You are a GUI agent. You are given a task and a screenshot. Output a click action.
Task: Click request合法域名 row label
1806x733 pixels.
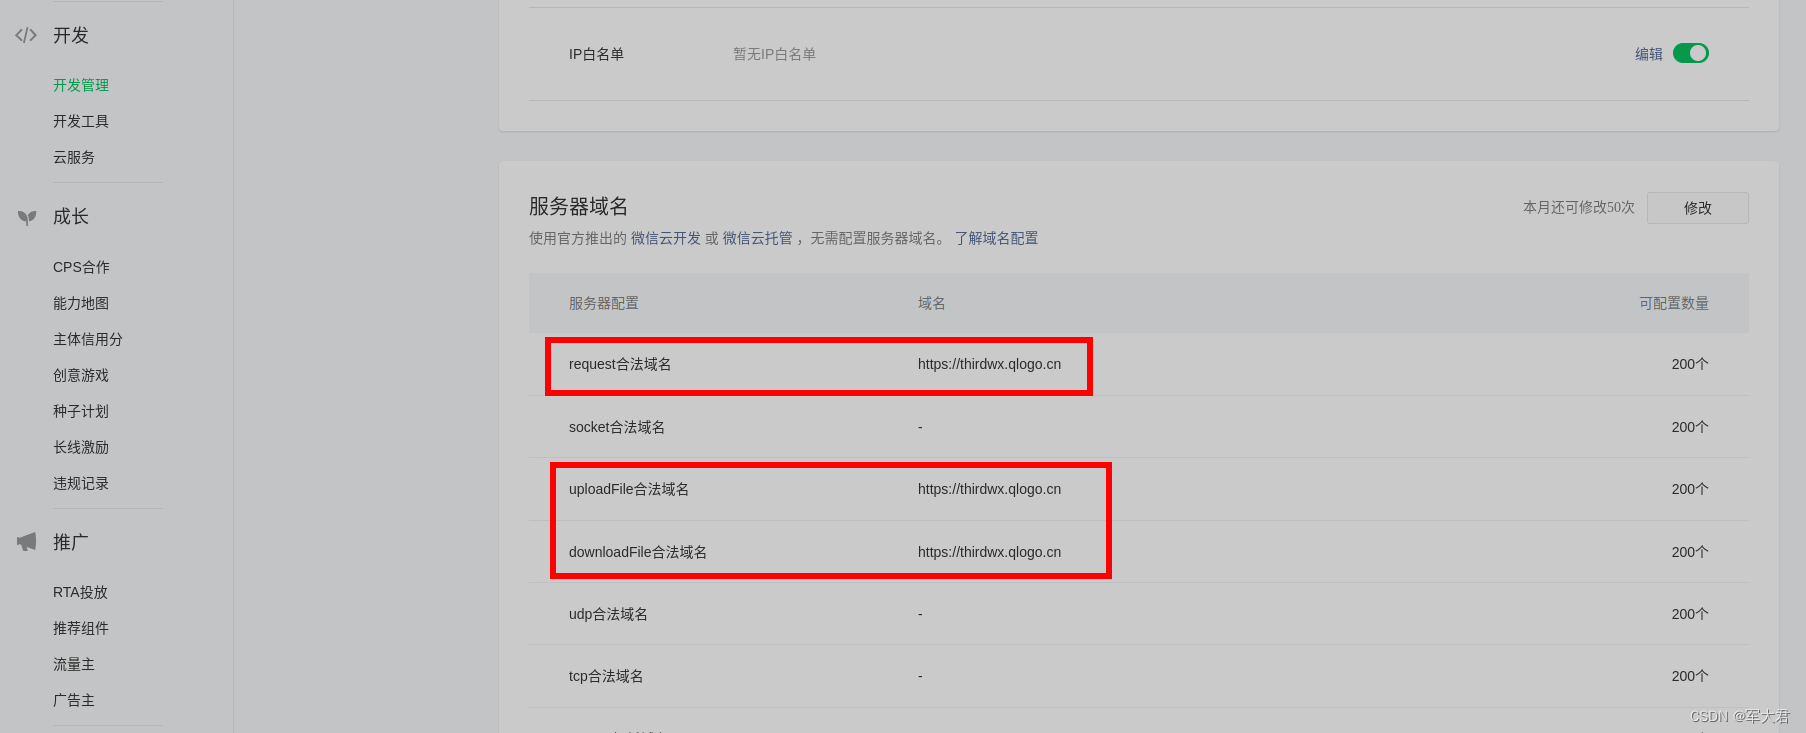(620, 364)
